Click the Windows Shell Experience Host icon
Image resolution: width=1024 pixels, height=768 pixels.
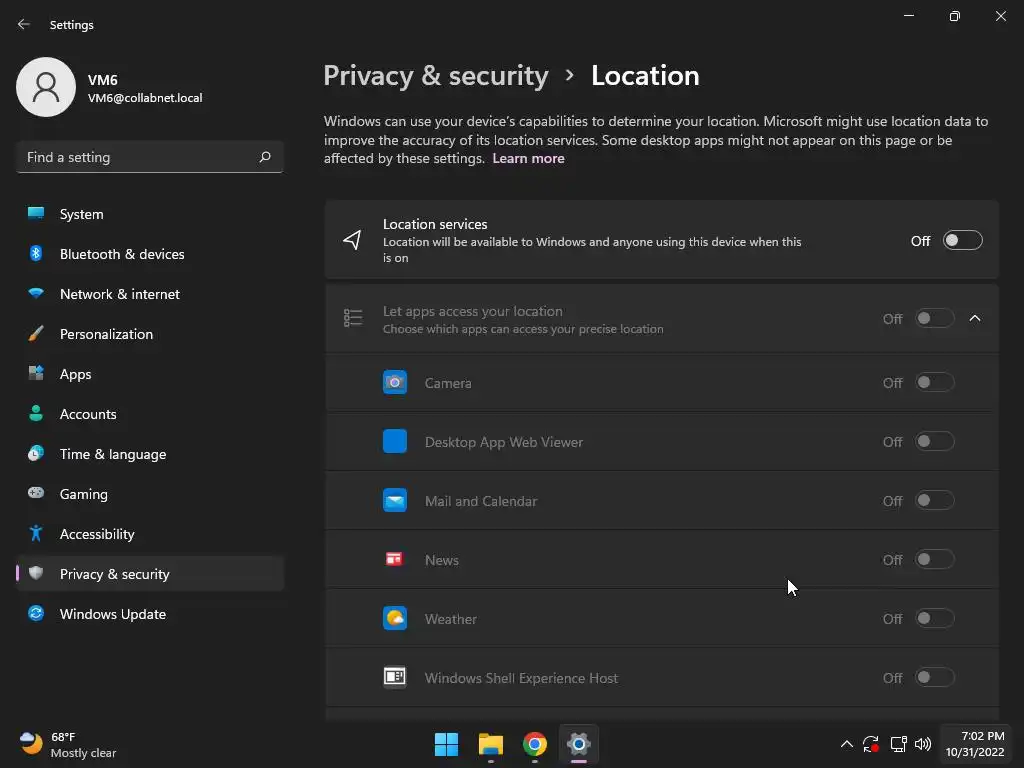pyautogui.click(x=394, y=677)
